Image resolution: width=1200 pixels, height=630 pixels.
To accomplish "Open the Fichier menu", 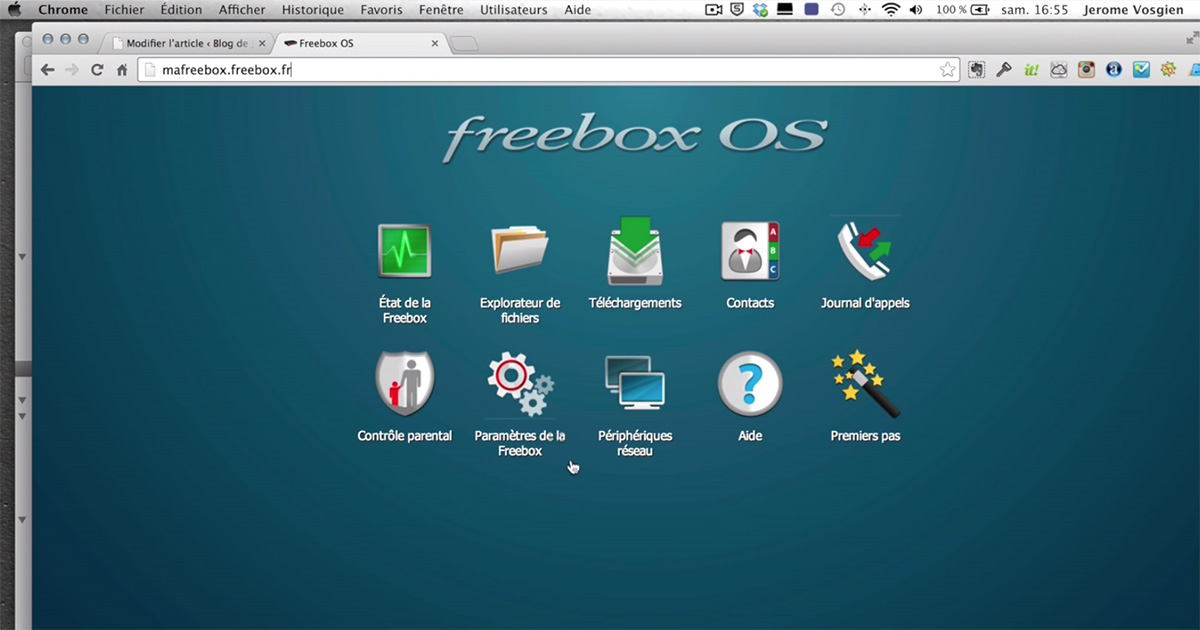I will (124, 10).
